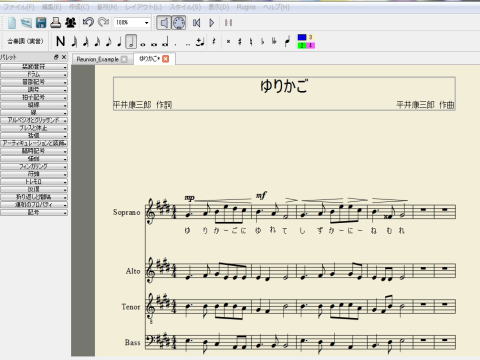The image size is (480, 360).
Task: Rewind playback to the start
Action: (x=196, y=23)
